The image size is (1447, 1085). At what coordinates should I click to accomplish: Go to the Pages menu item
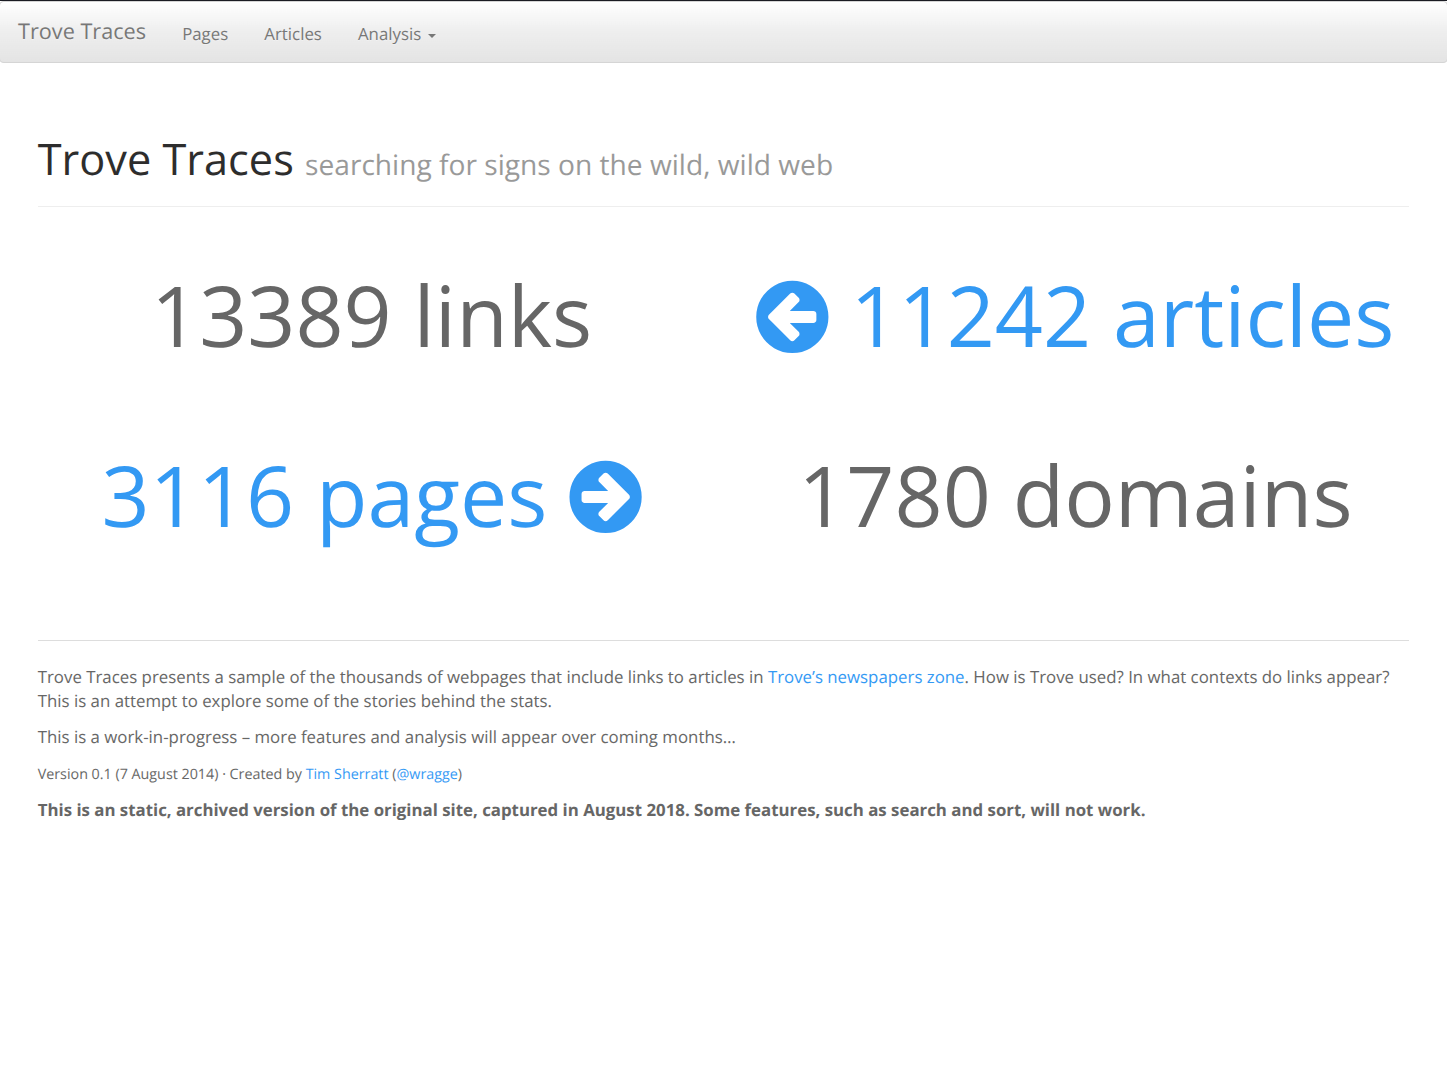[205, 34]
